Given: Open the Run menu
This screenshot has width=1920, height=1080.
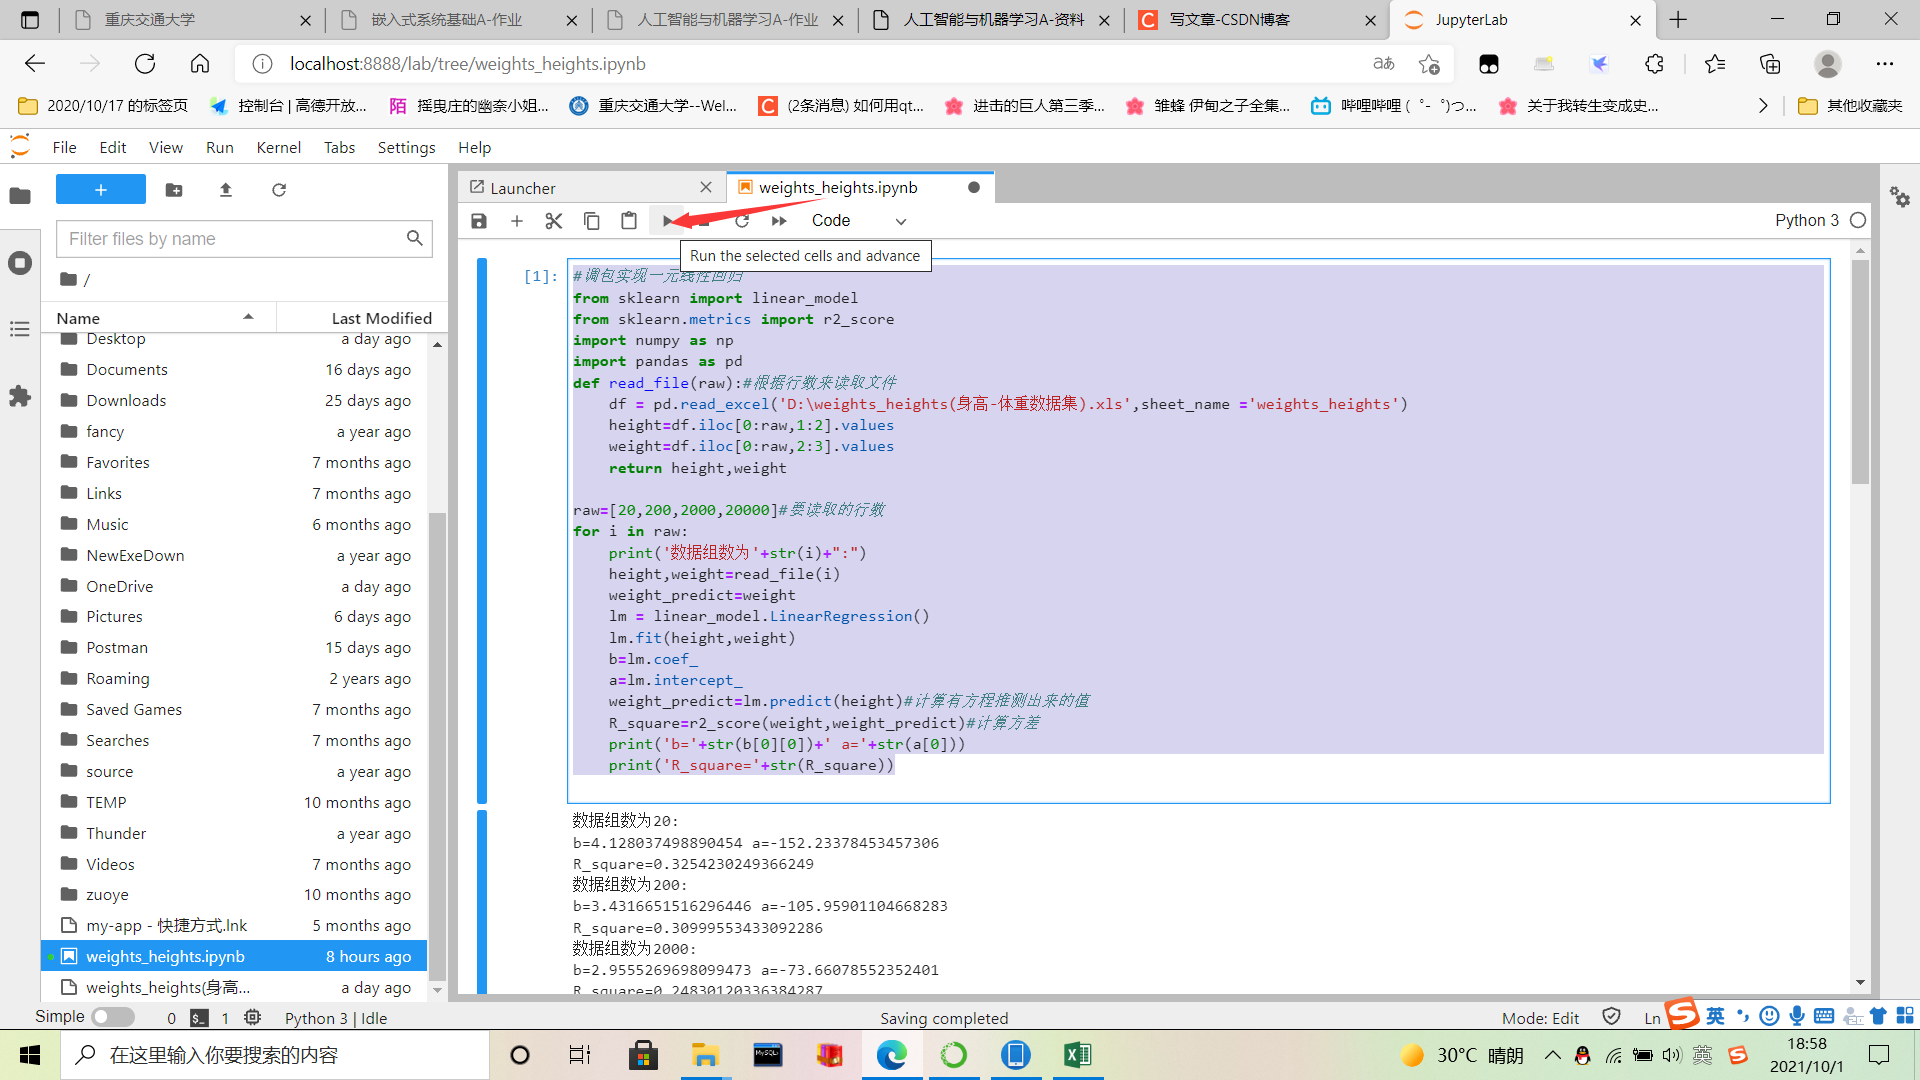Looking at the screenshot, I should point(219,147).
